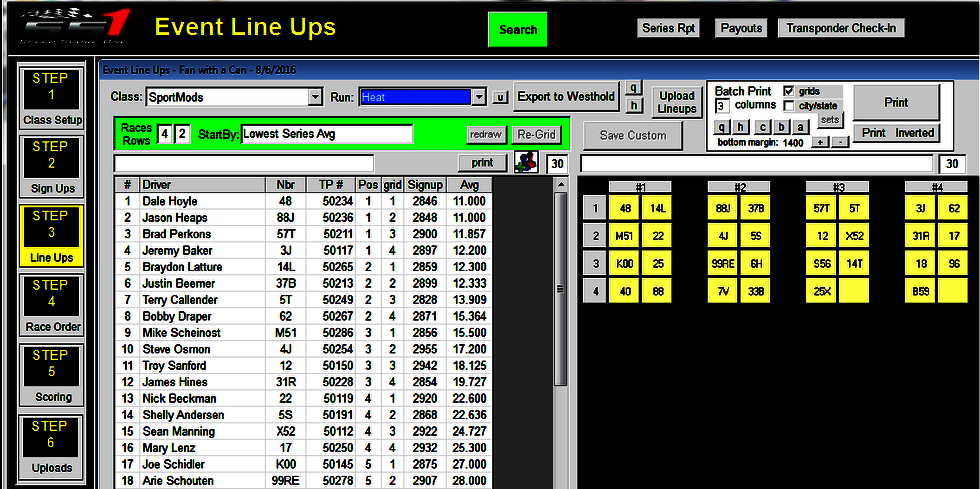
Task: Click grid cell 57T in heat #3
Action: click(x=821, y=208)
